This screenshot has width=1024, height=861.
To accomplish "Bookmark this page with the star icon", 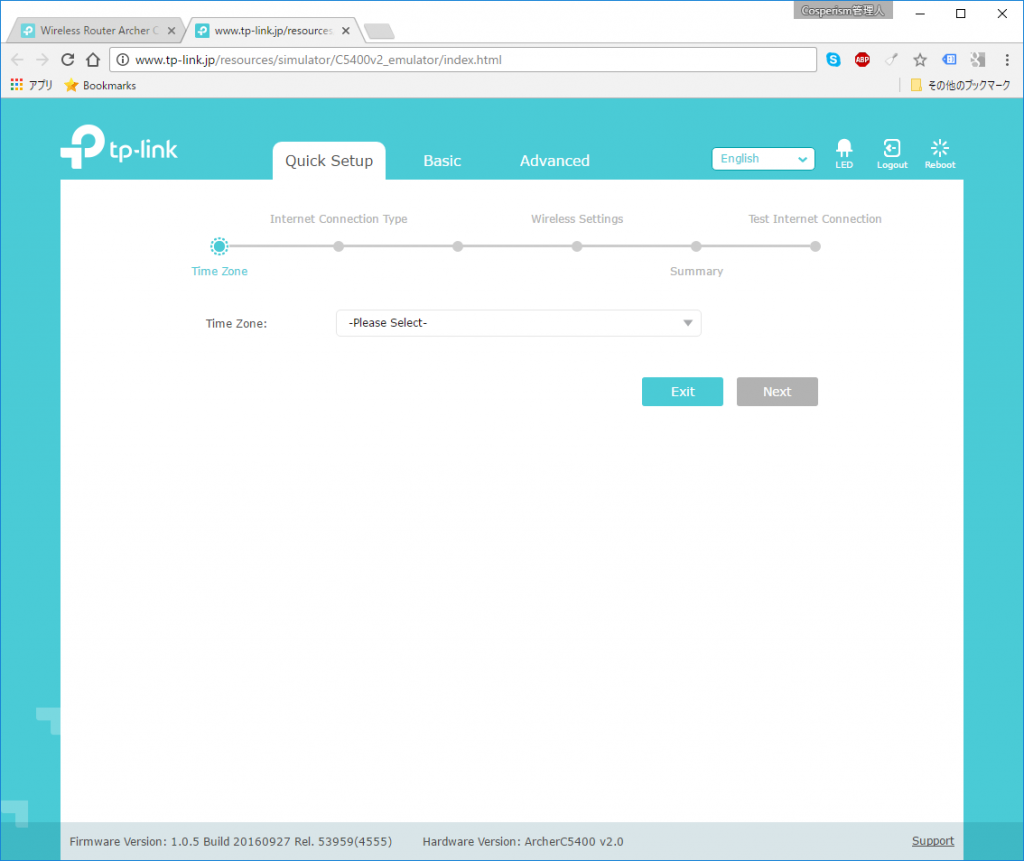I will coord(920,59).
